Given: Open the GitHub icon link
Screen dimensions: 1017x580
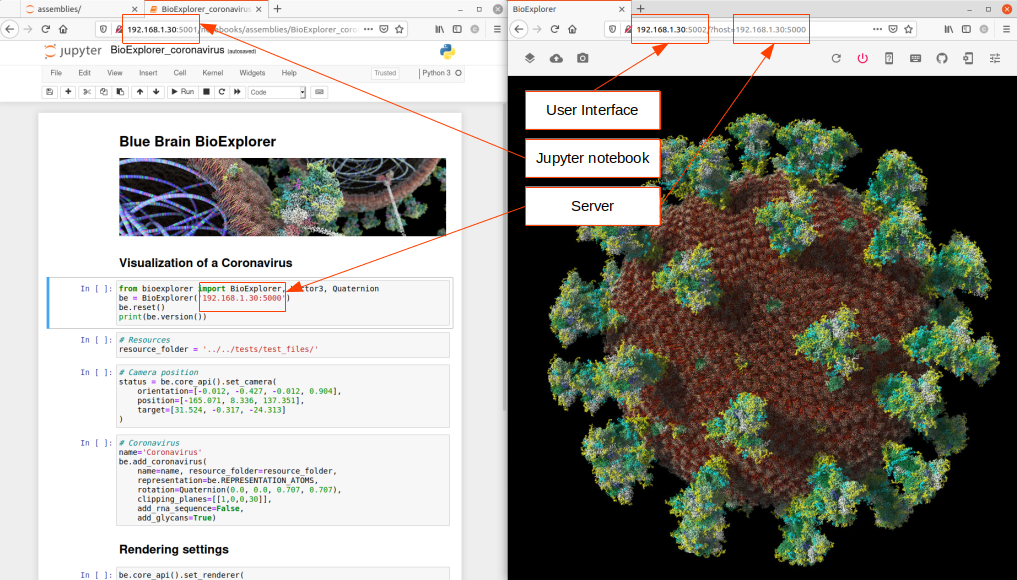Looking at the screenshot, I should (942, 58).
